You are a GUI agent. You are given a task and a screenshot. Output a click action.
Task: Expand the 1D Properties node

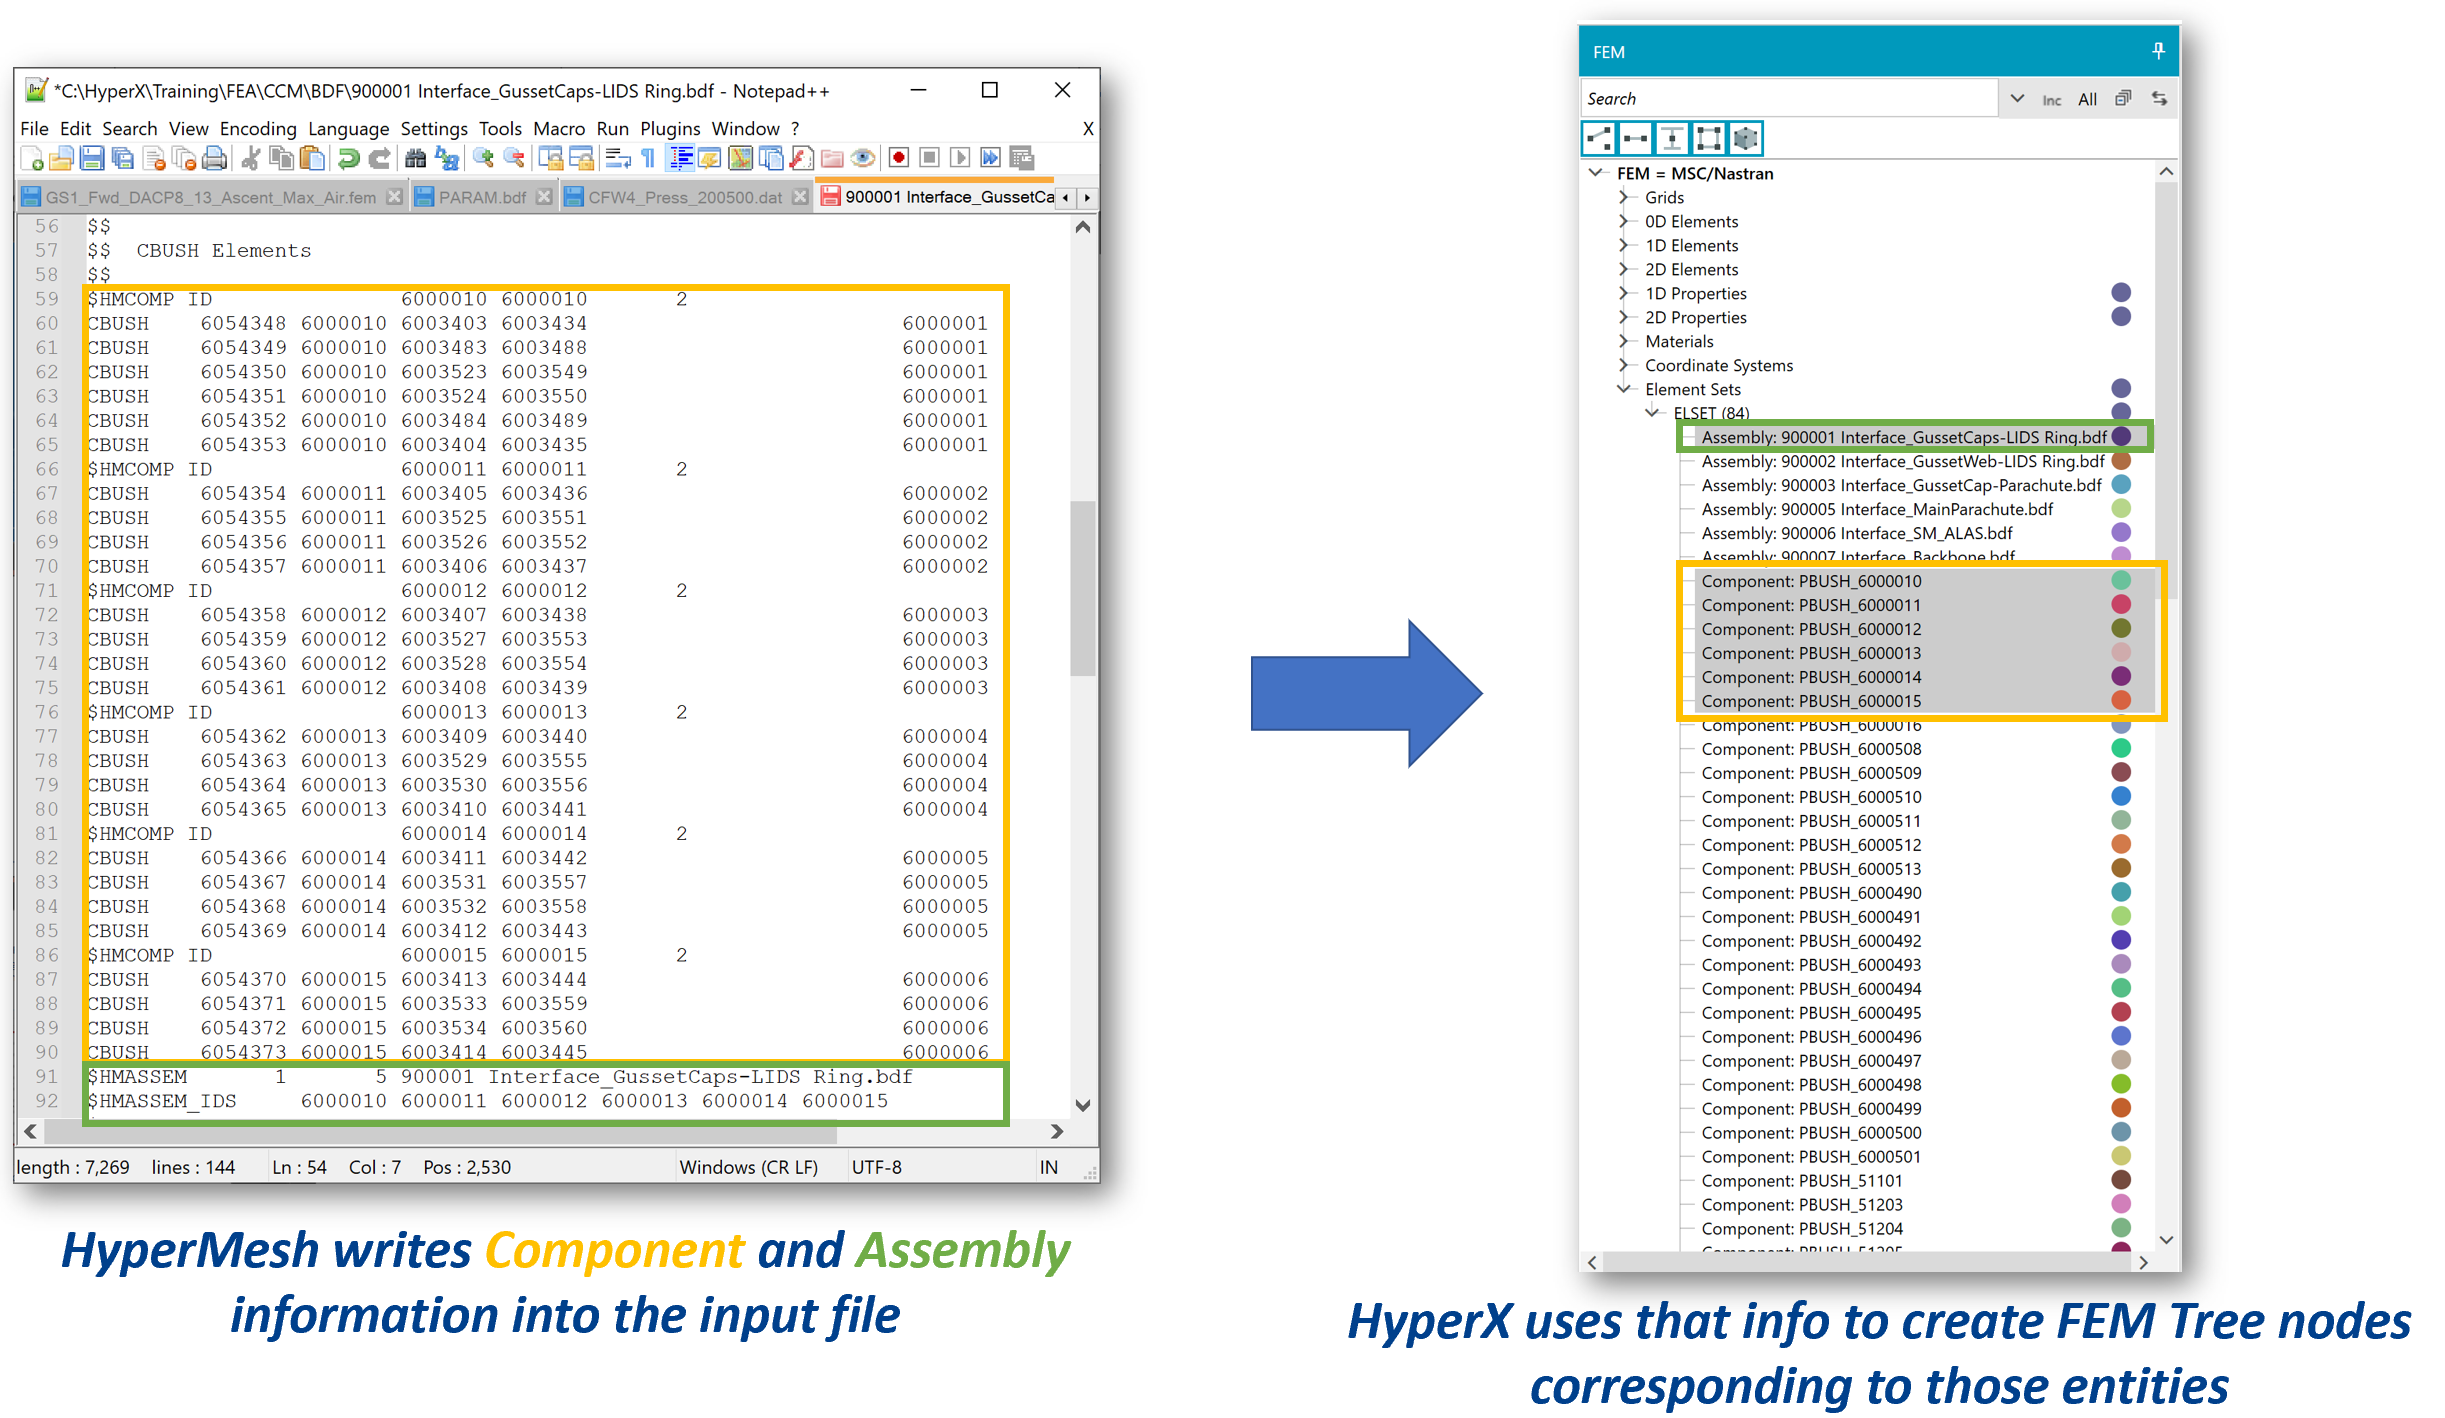click(1624, 293)
